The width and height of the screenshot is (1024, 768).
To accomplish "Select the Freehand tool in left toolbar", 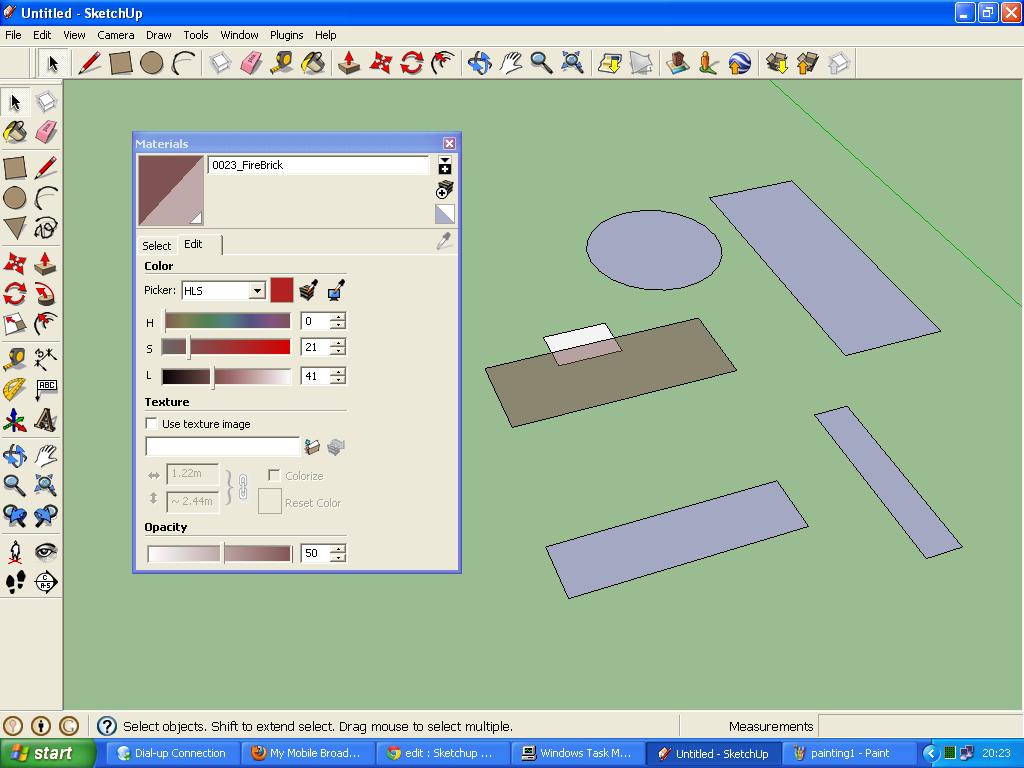I will pos(46,229).
